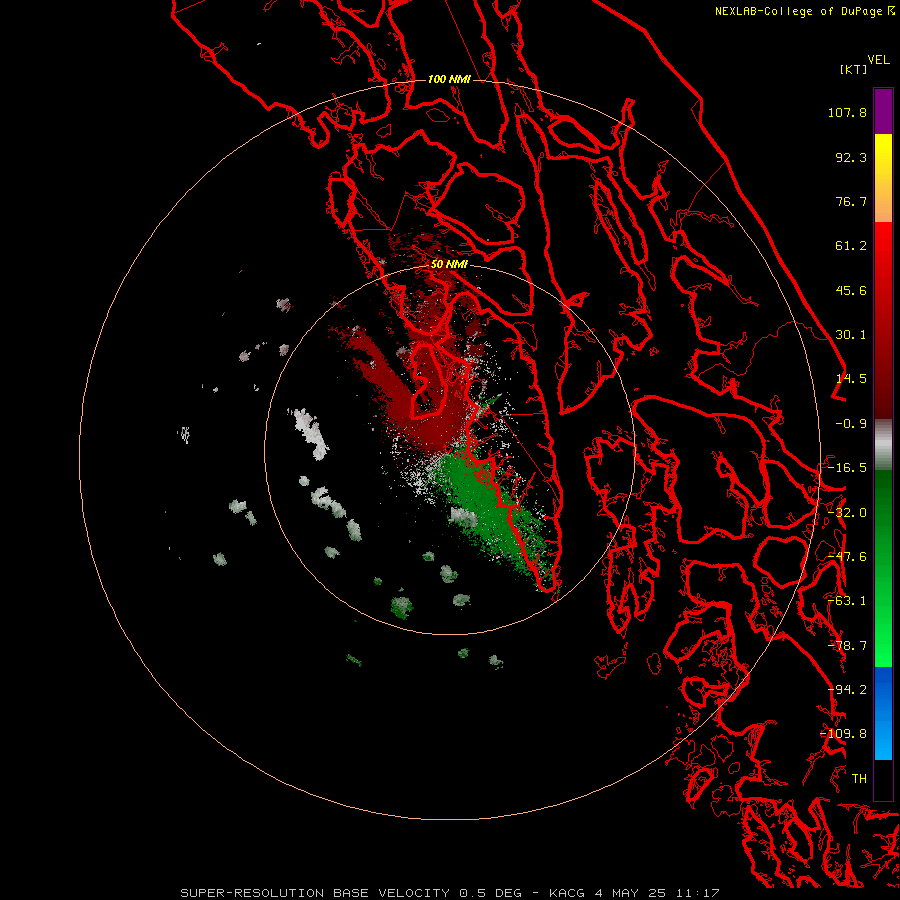Click the TH legend label
Screen dimensions: 900x900
point(859,779)
